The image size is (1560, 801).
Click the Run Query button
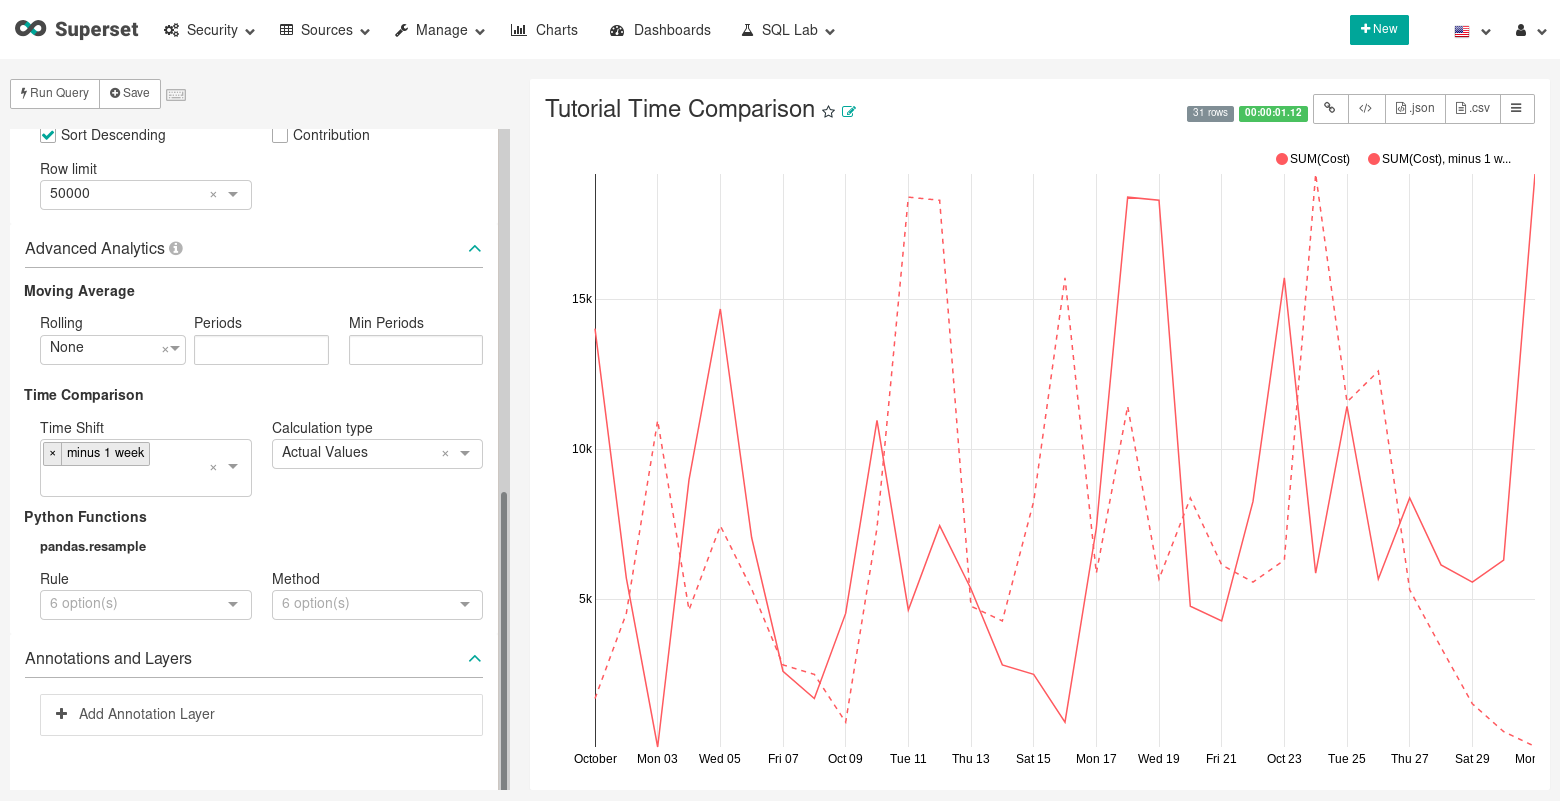pos(55,93)
